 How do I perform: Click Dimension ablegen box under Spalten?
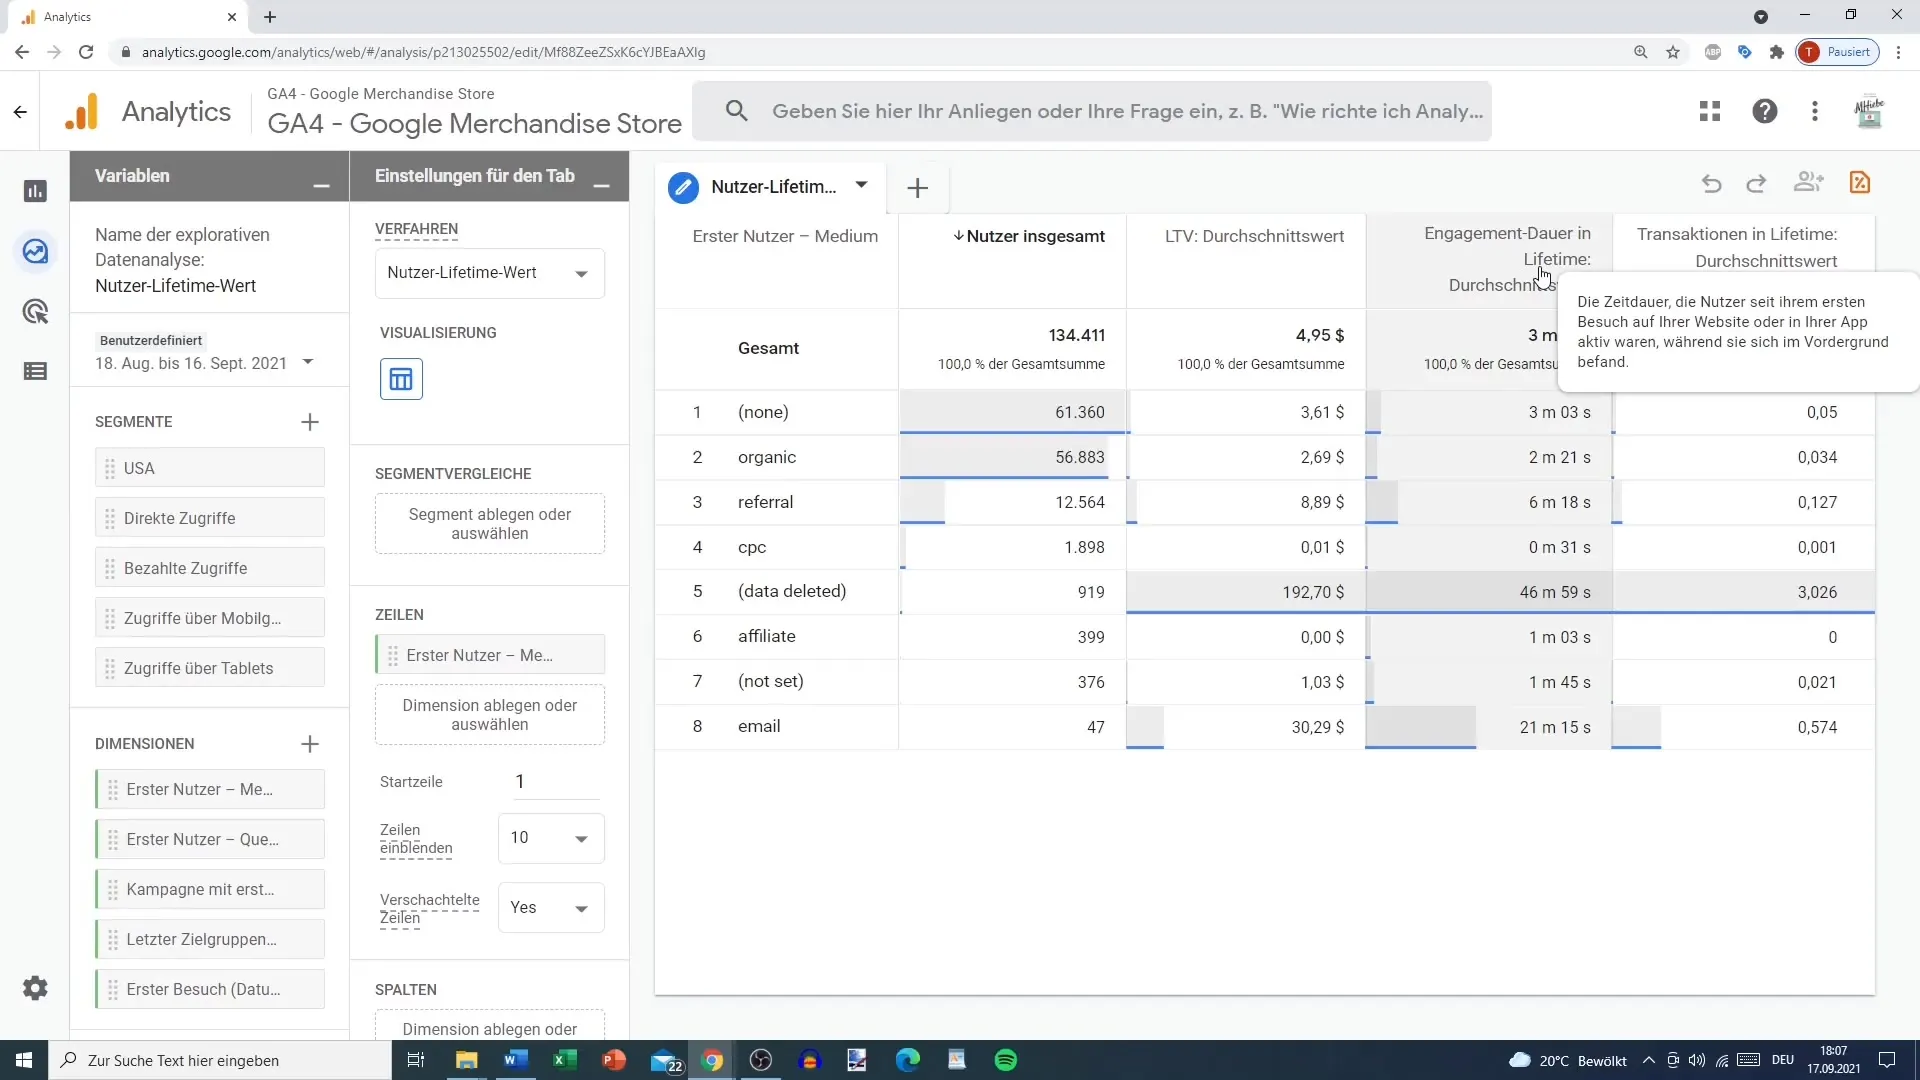[x=490, y=1025]
